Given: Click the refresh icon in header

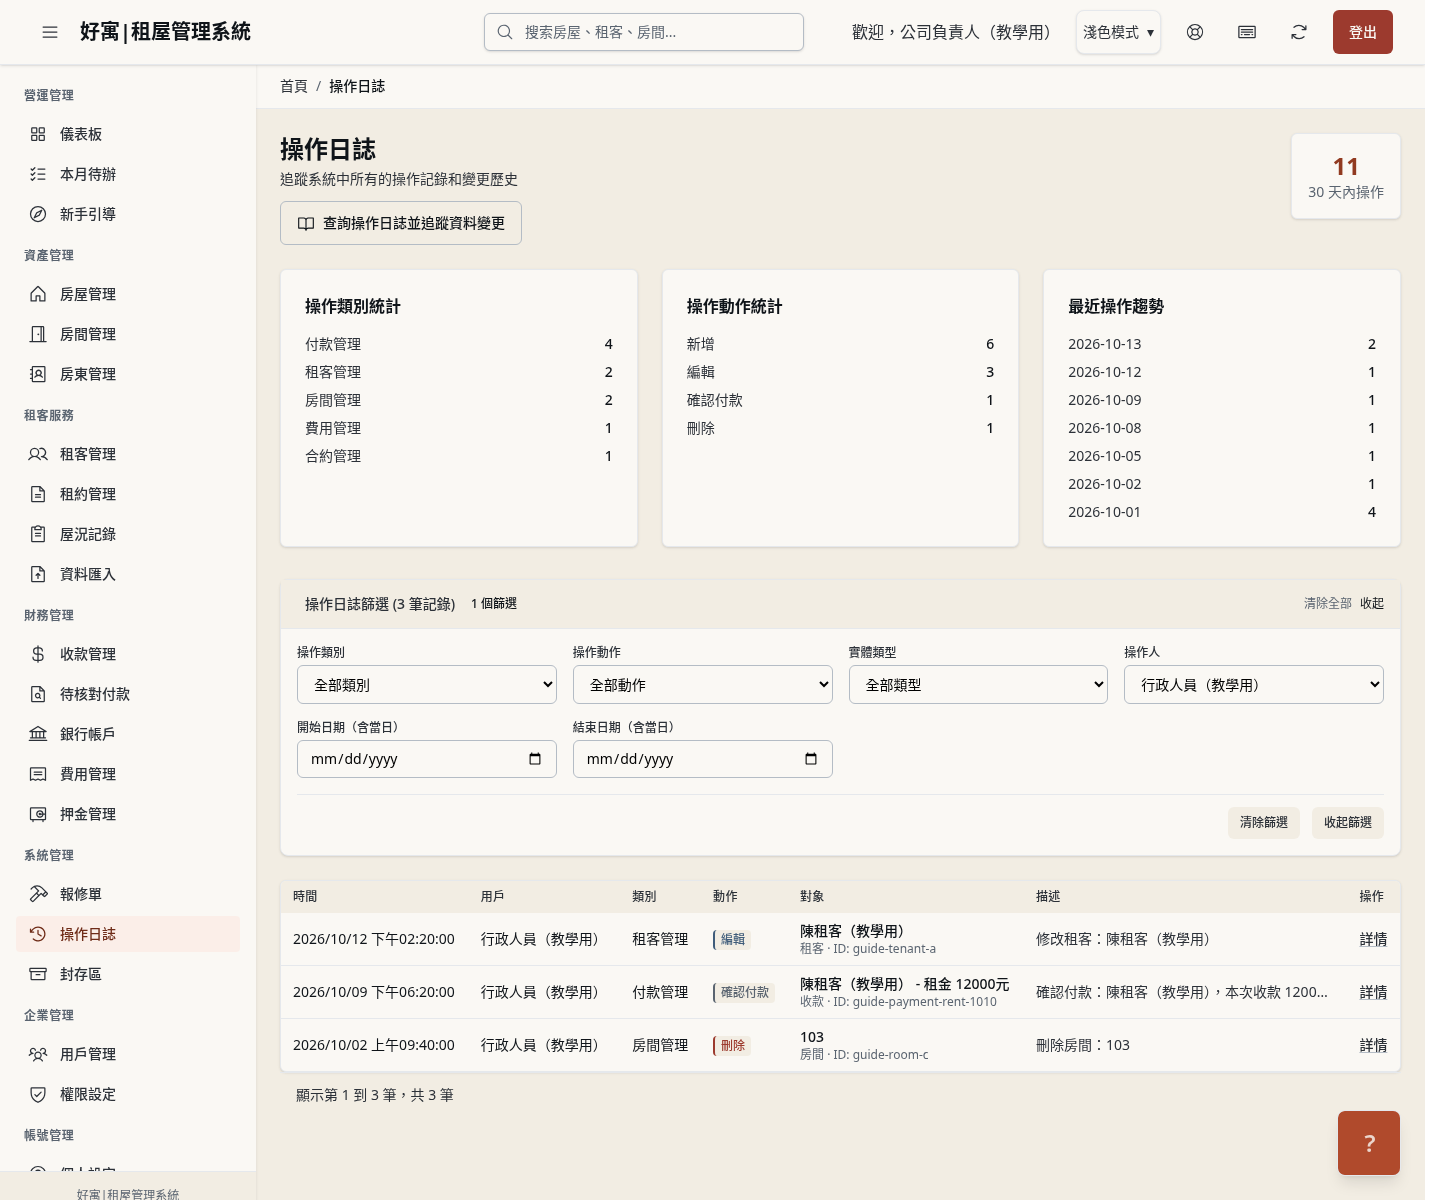Looking at the screenshot, I should coord(1299,32).
